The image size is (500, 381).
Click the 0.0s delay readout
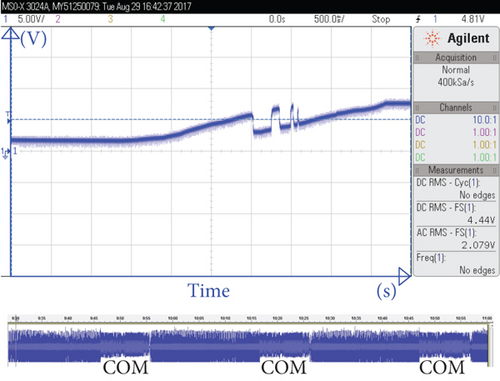coord(277,19)
